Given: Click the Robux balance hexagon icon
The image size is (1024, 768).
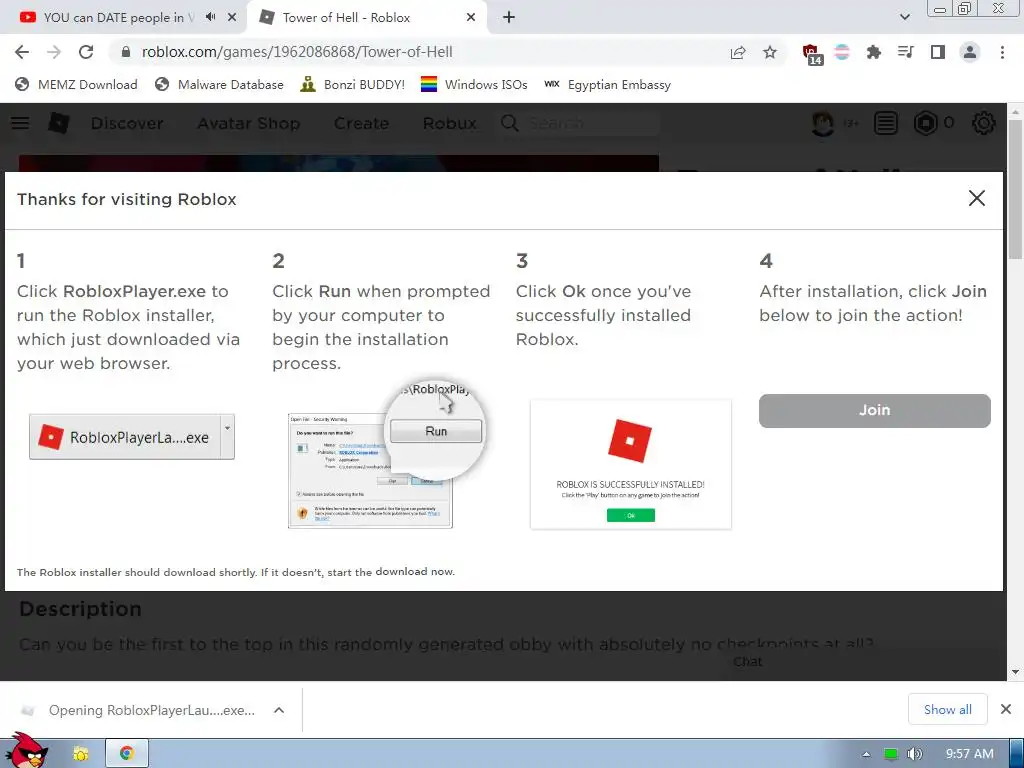Looking at the screenshot, I should point(925,123).
